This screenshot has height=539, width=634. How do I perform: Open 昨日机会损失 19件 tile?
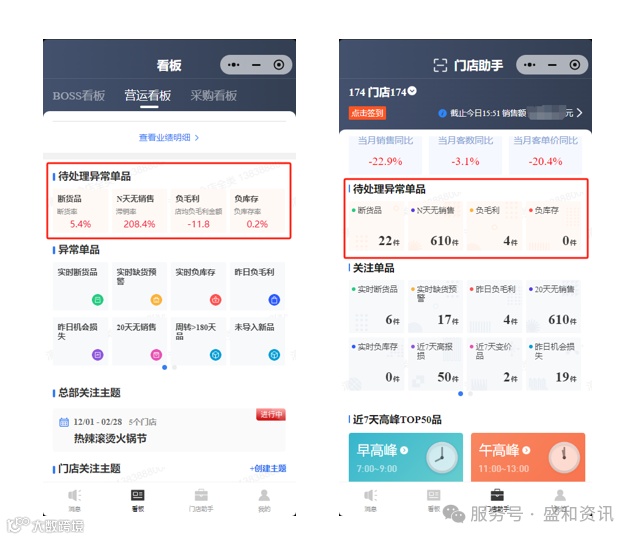point(554,364)
